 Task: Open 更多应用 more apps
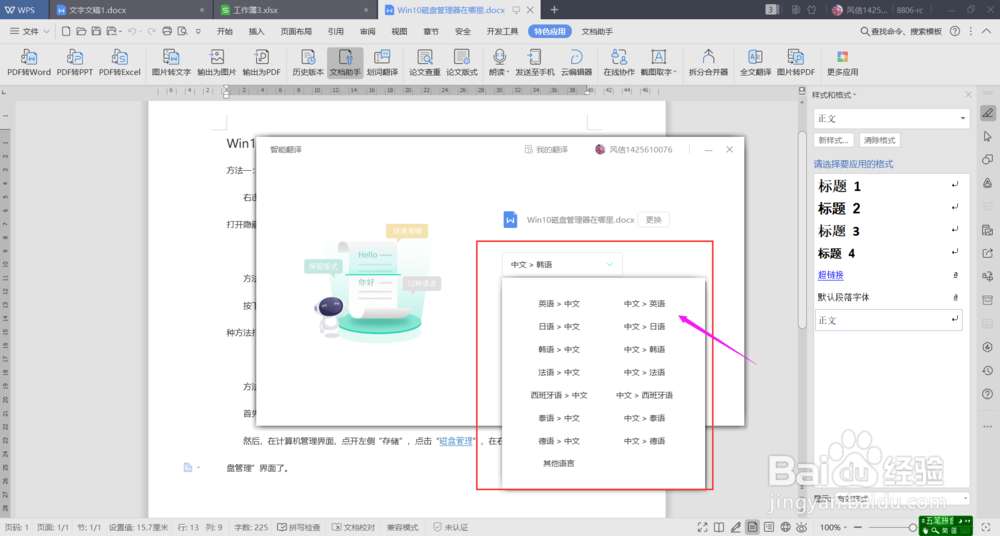[842, 63]
